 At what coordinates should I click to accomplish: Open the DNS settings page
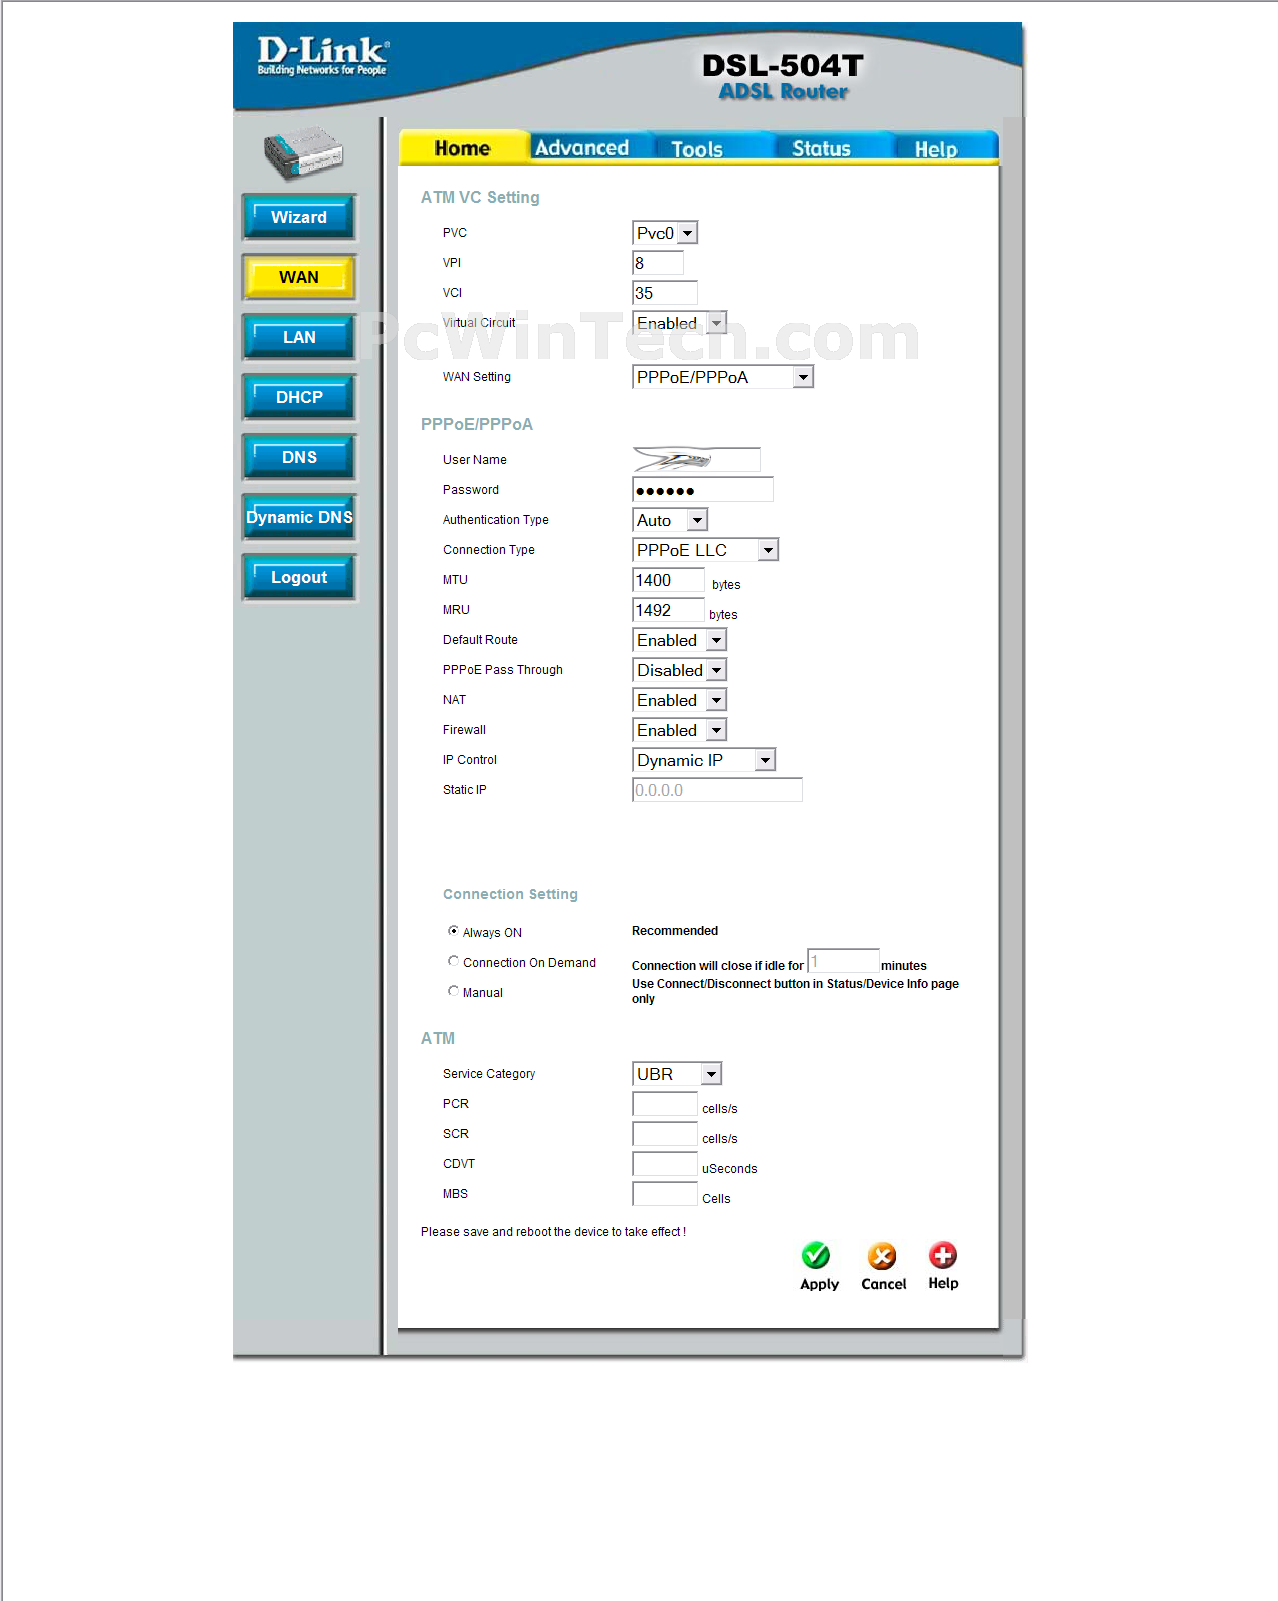click(299, 457)
